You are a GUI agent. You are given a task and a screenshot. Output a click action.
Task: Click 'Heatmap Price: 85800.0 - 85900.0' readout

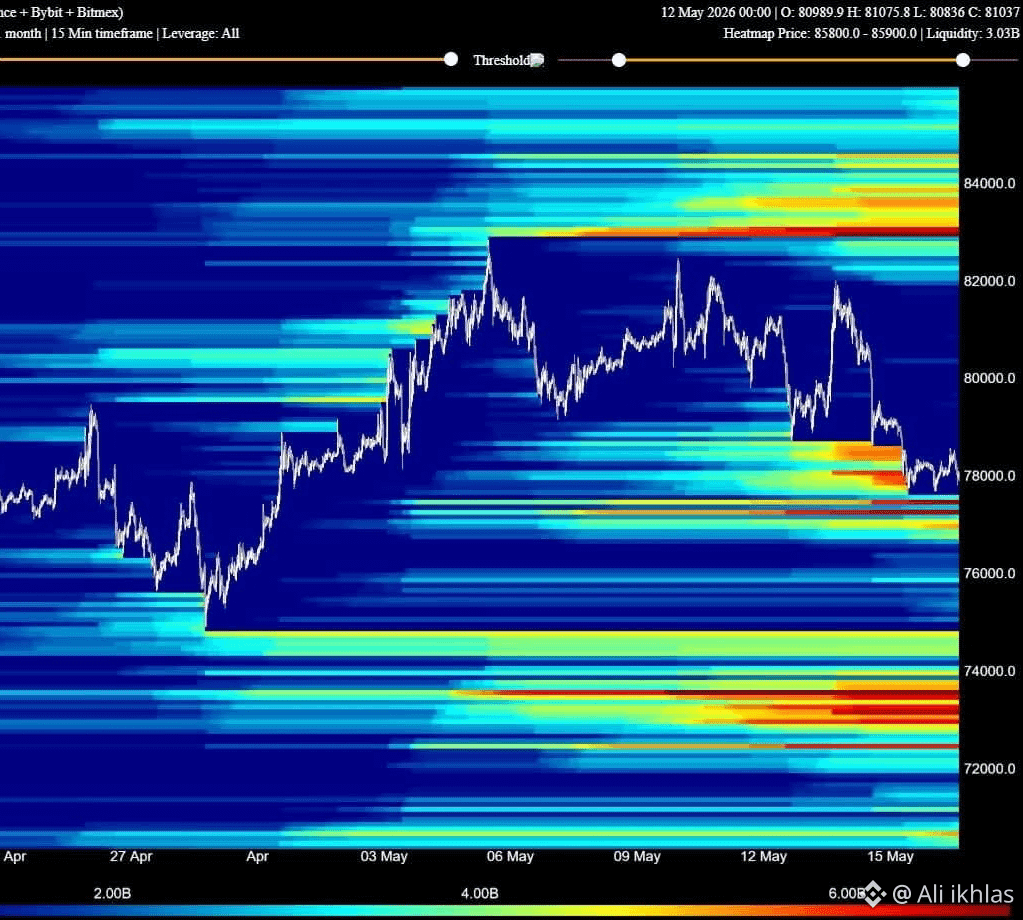(x=820, y=33)
